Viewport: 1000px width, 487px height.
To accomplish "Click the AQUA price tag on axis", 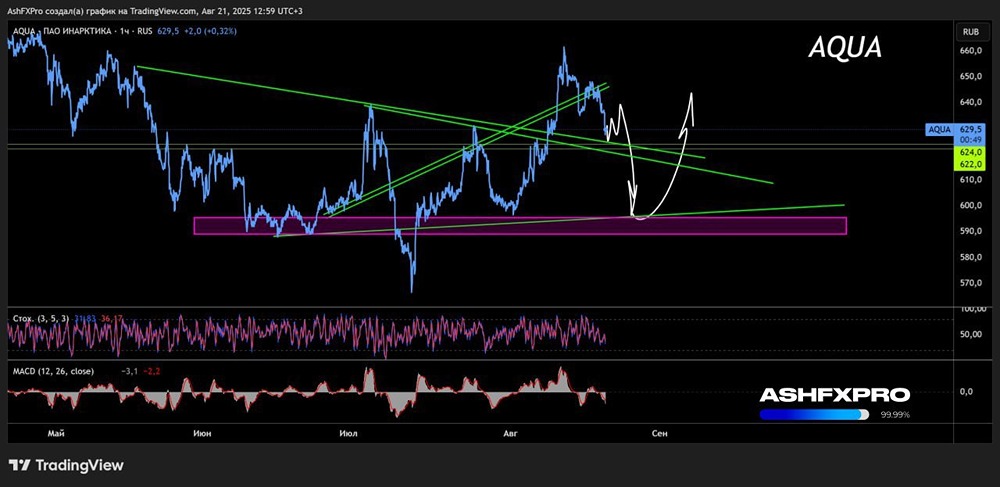I will (939, 130).
